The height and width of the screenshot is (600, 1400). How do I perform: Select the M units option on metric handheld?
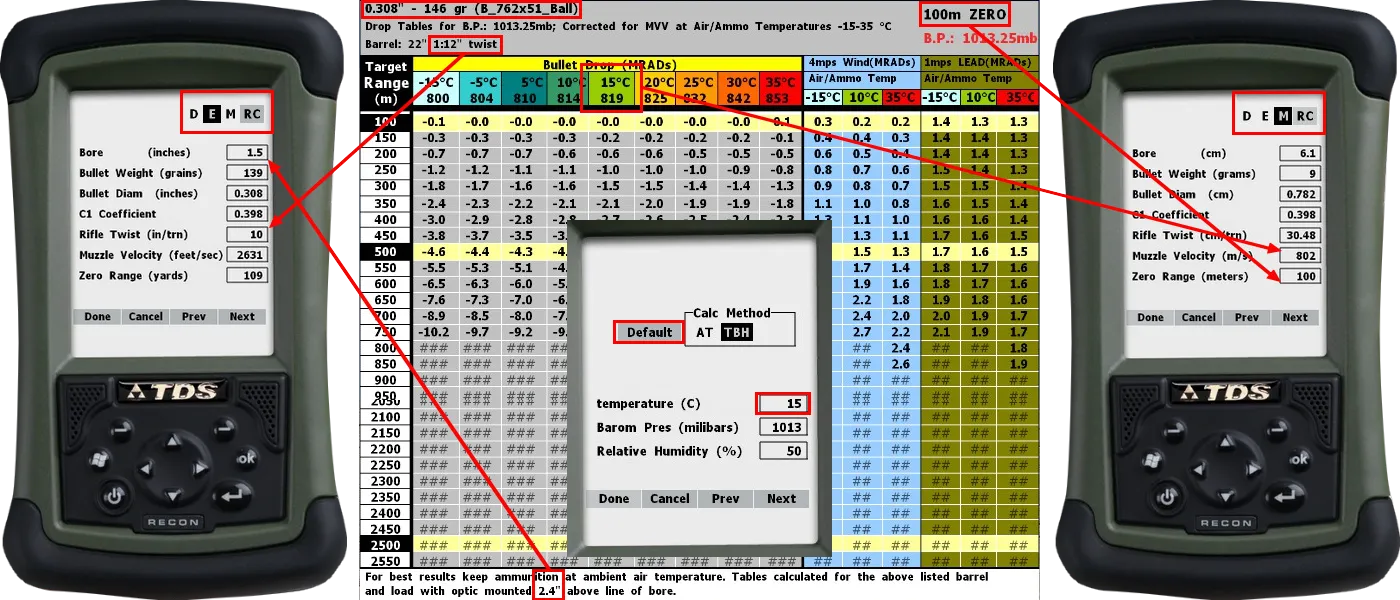pyautogui.click(x=1284, y=116)
